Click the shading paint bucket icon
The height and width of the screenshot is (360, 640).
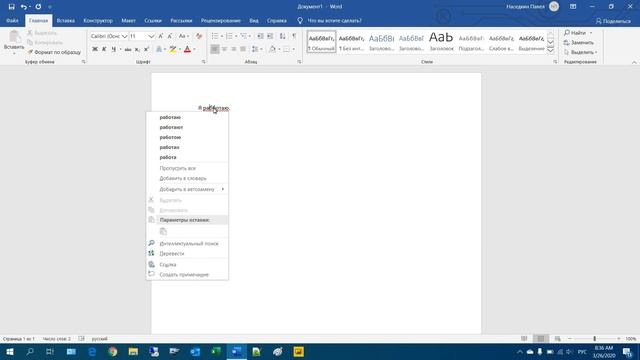[272, 49]
